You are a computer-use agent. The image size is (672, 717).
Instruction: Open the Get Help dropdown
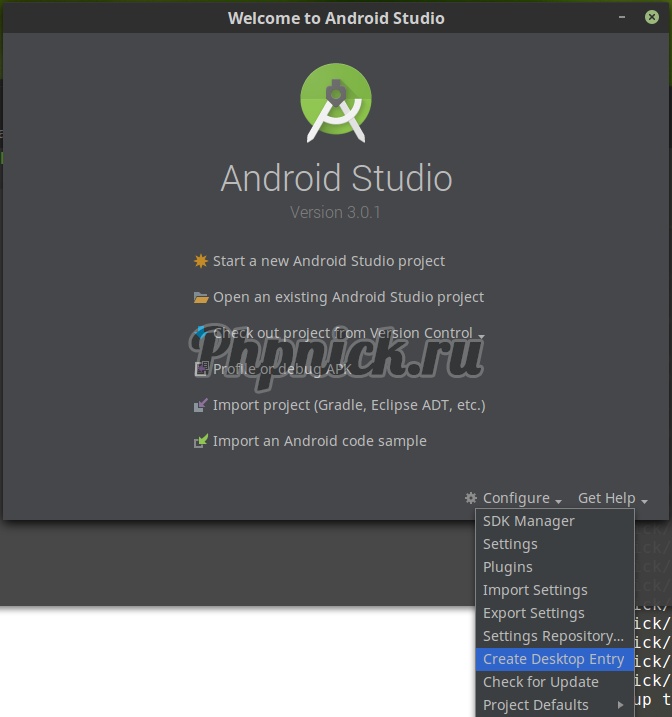pos(612,498)
